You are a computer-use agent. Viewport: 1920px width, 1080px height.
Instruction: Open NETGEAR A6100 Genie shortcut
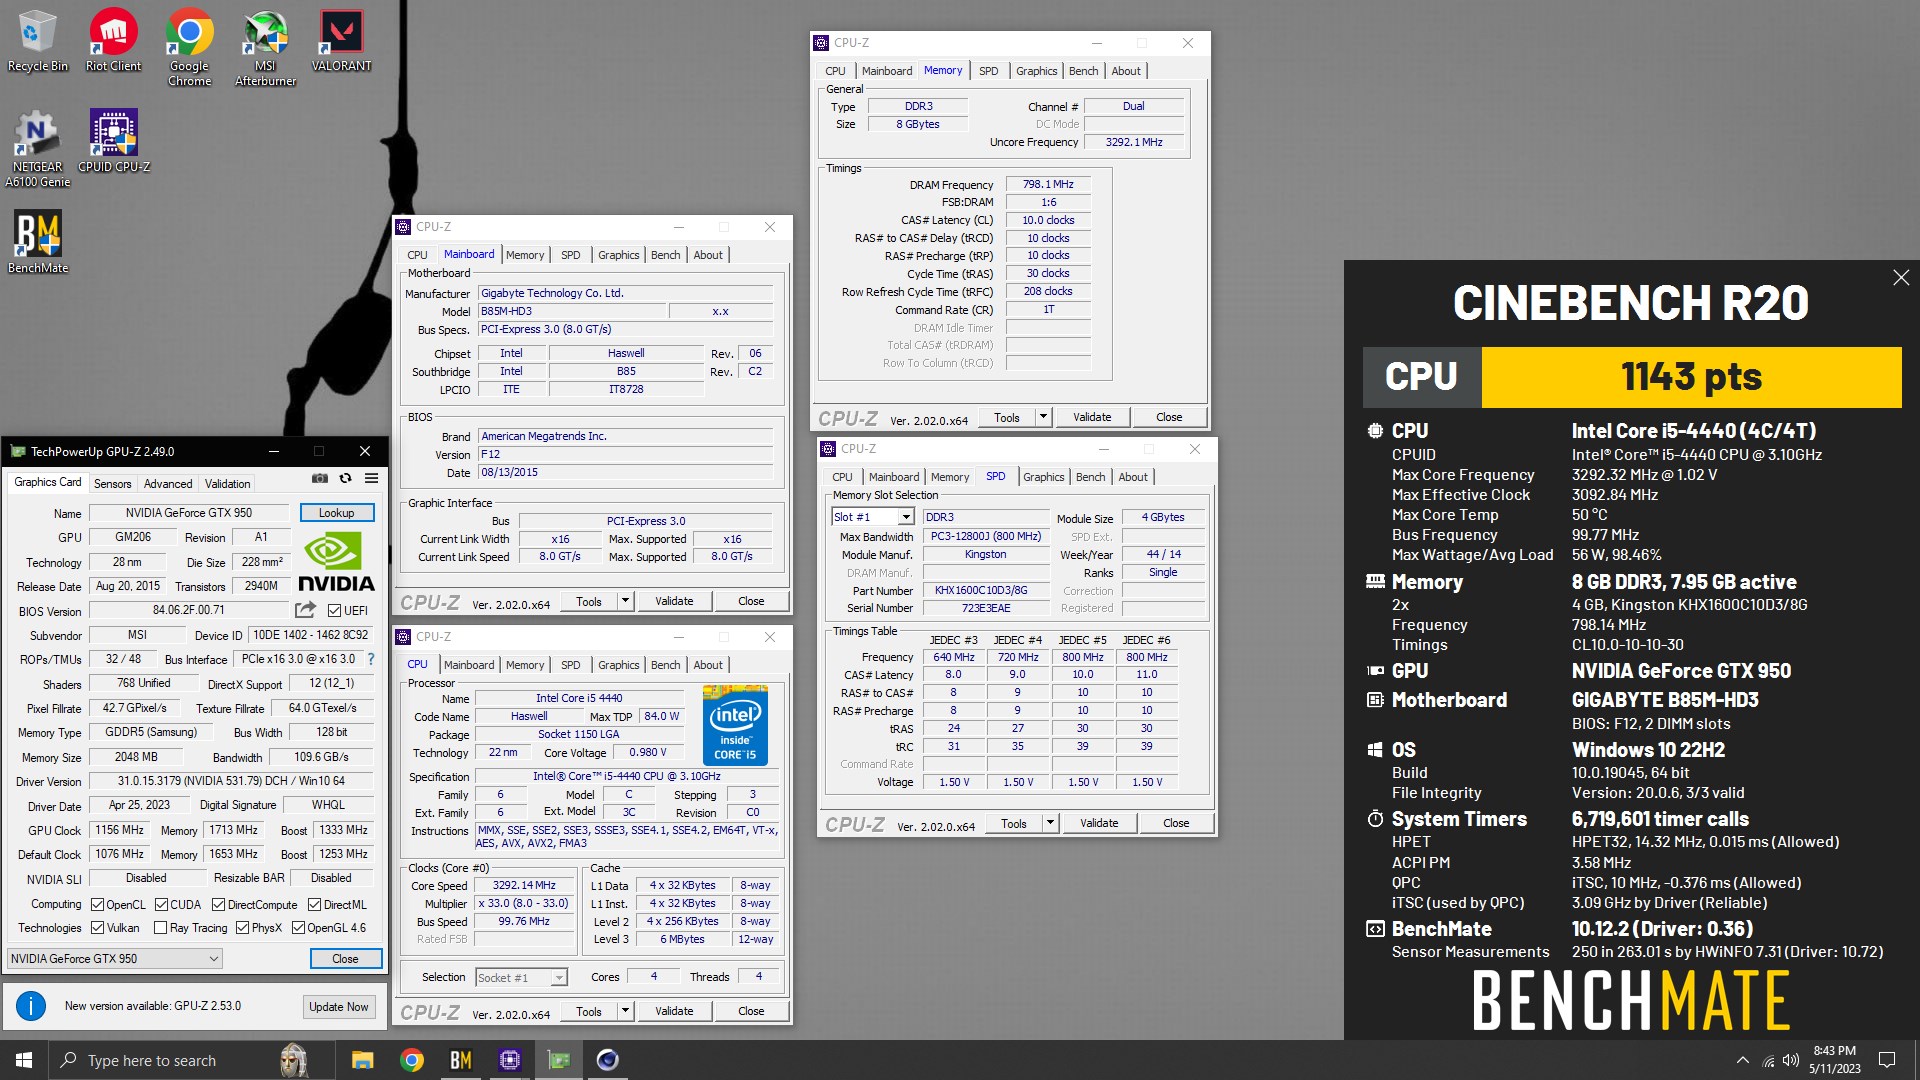37,149
